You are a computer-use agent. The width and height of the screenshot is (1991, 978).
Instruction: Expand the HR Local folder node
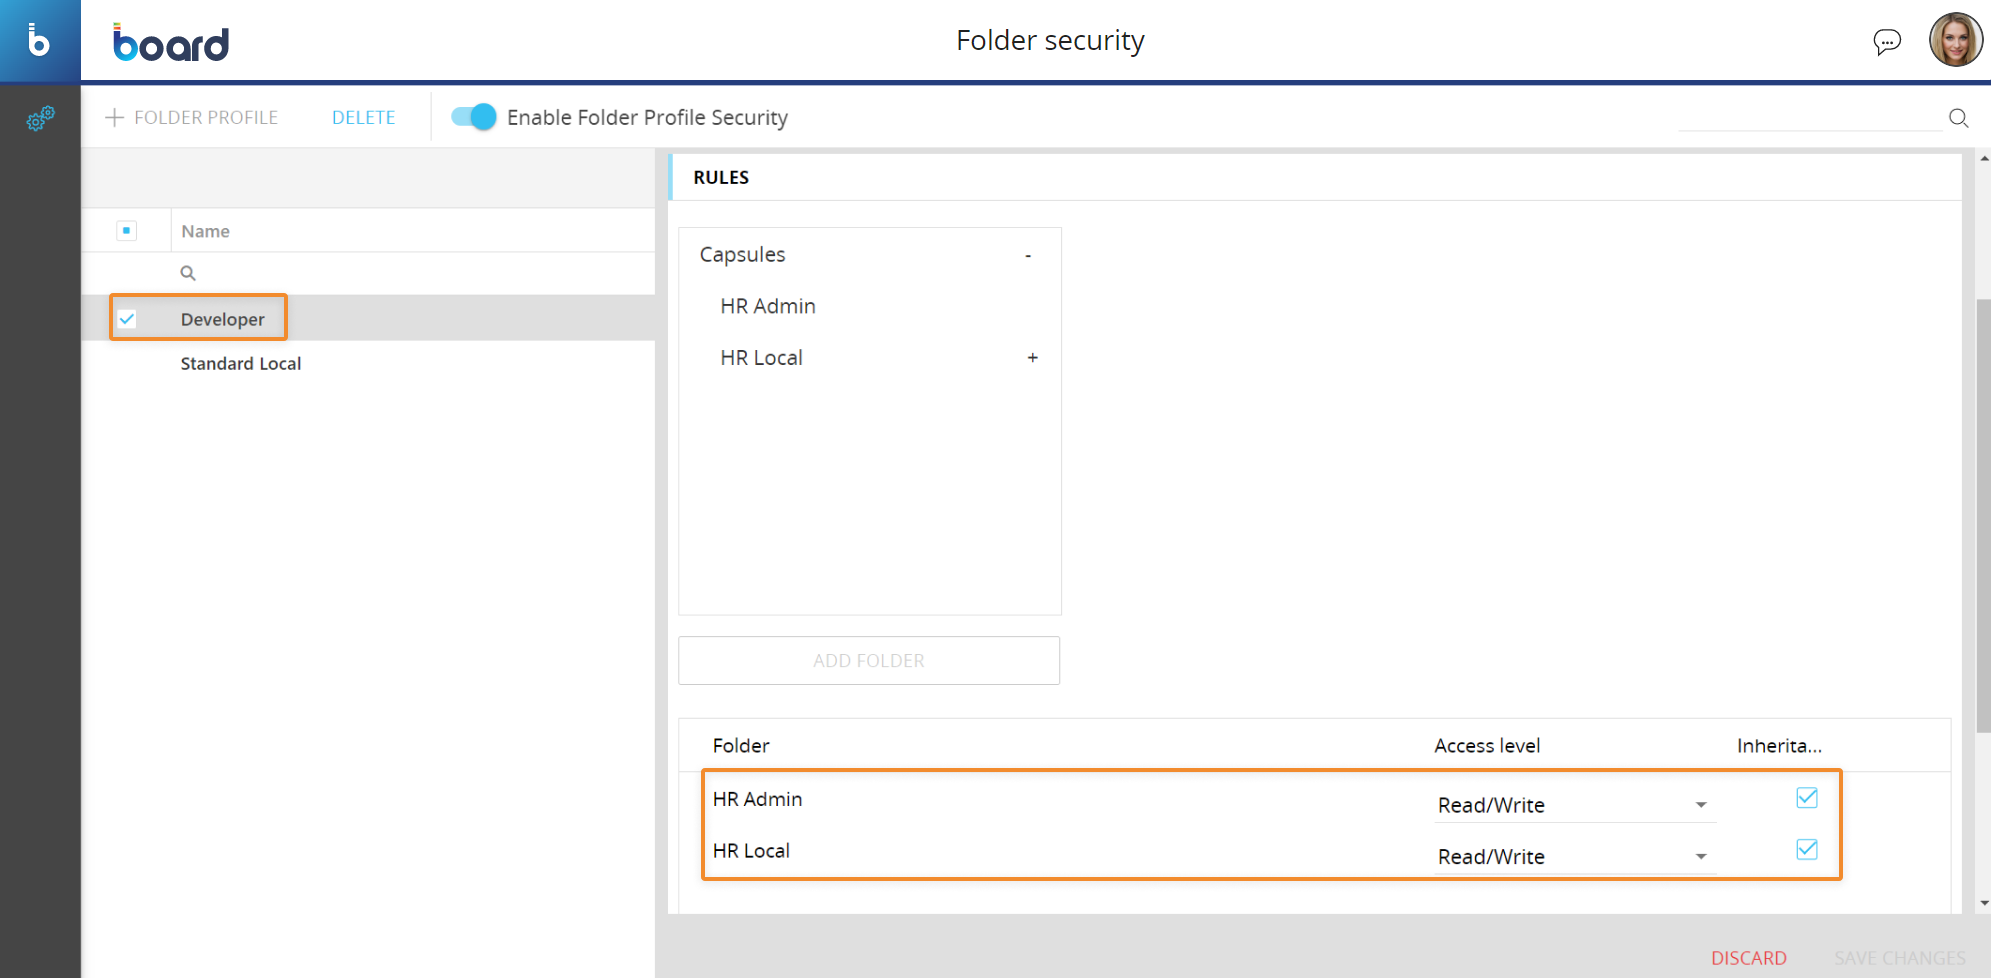1032,358
